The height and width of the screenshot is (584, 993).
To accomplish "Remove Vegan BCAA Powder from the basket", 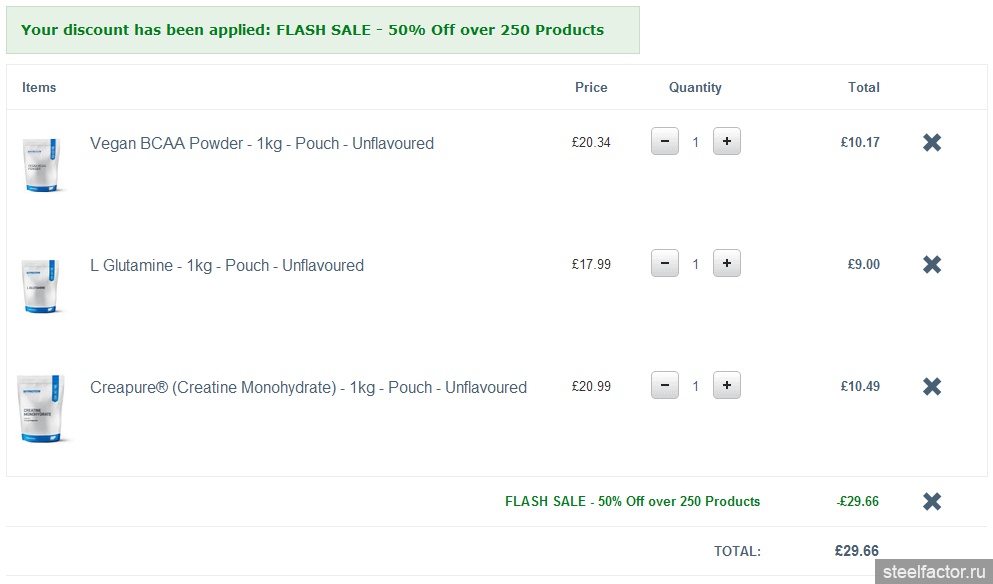I will 931,143.
